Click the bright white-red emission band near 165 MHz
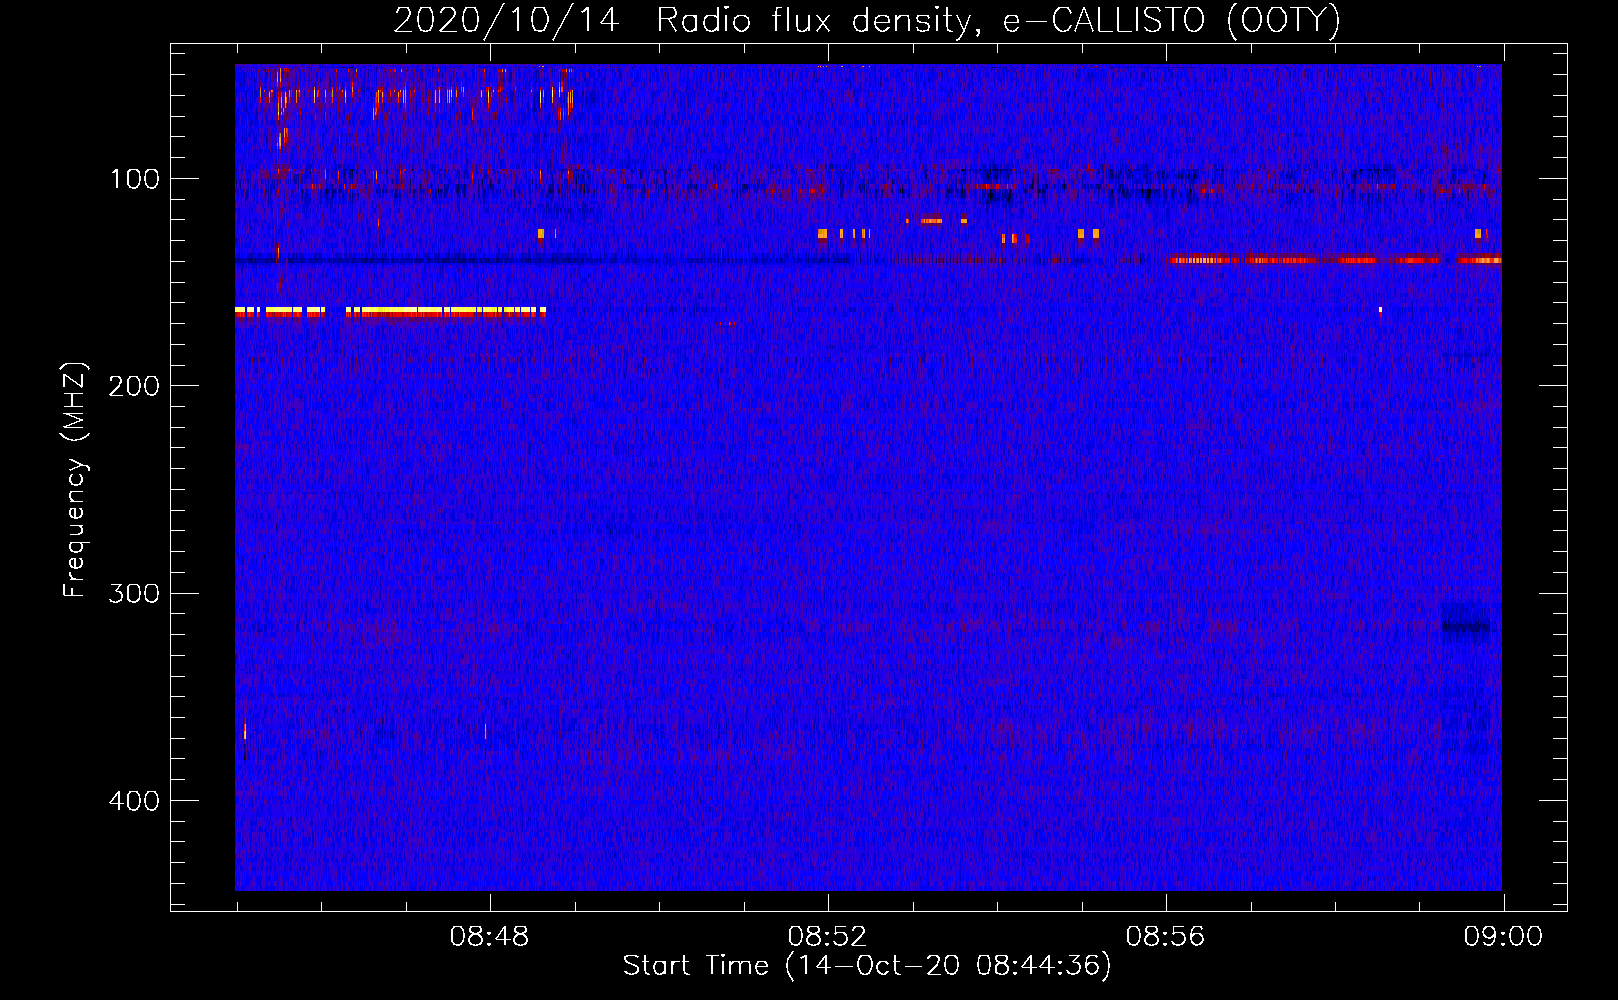 click(x=391, y=312)
